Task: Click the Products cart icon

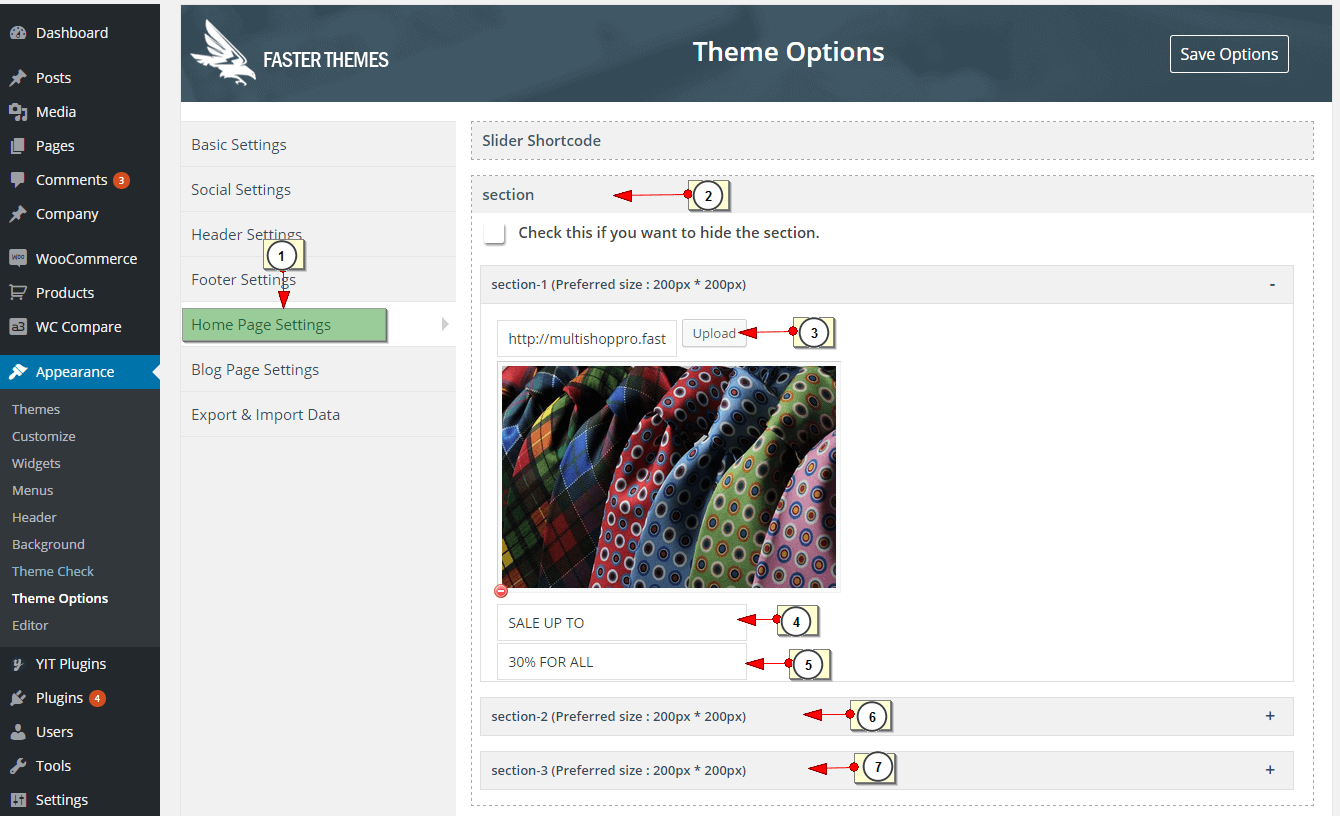Action: 18,293
